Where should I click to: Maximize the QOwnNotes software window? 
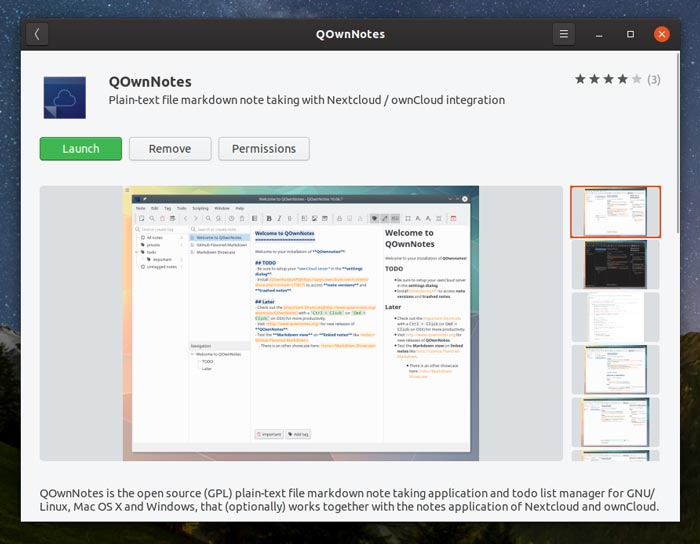(x=630, y=34)
